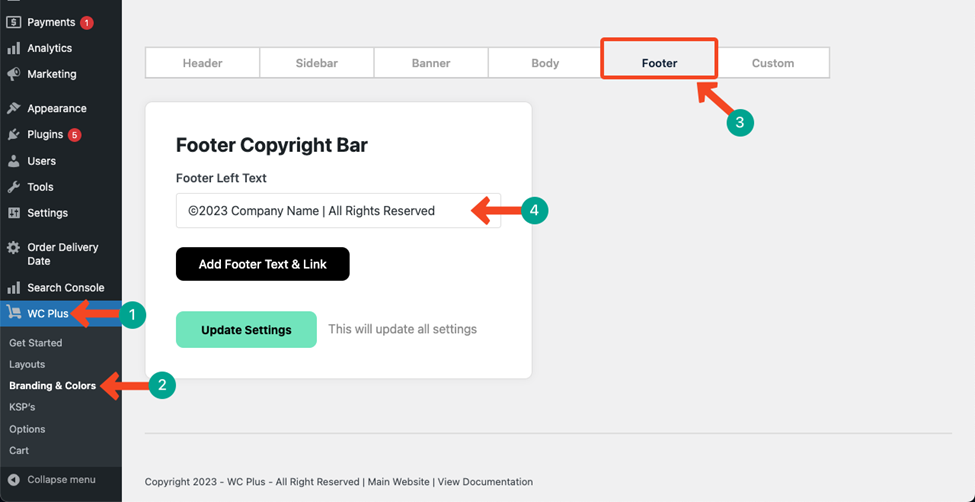975x502 pixels.
Task: Click the Users person icon
Action: click(13, 161)
